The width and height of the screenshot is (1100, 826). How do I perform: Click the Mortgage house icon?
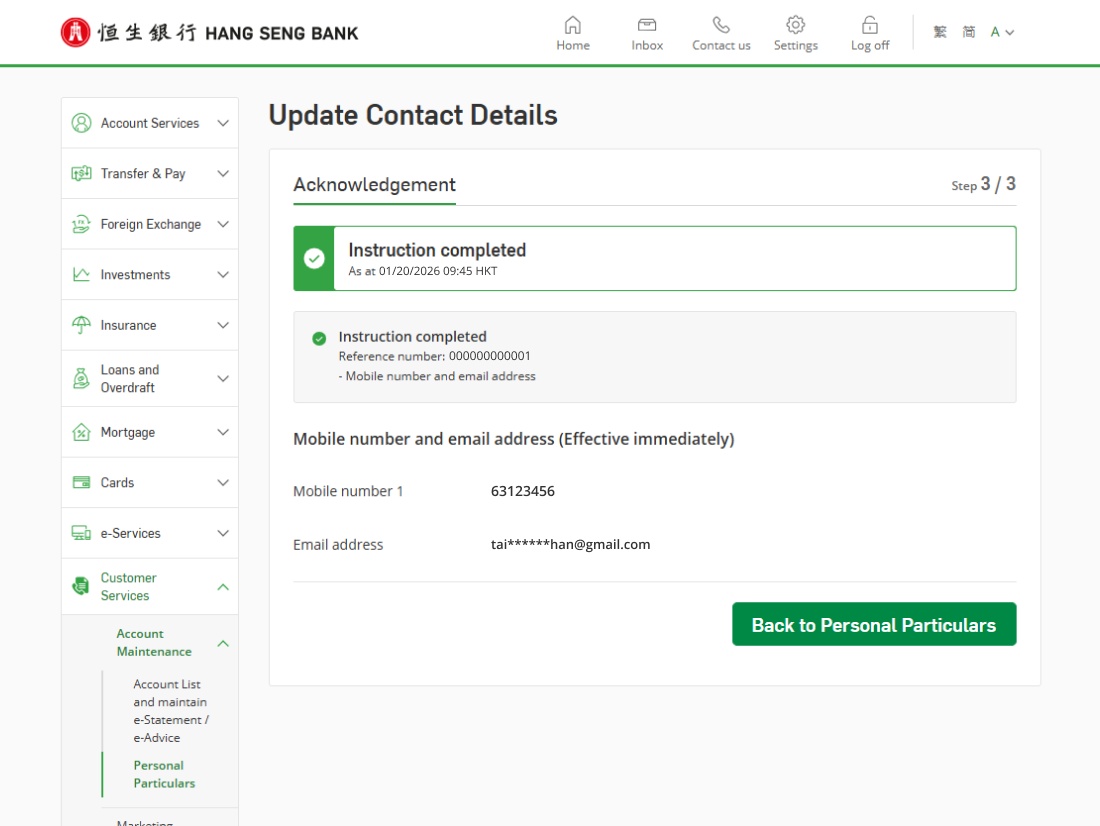pos(81,432)
